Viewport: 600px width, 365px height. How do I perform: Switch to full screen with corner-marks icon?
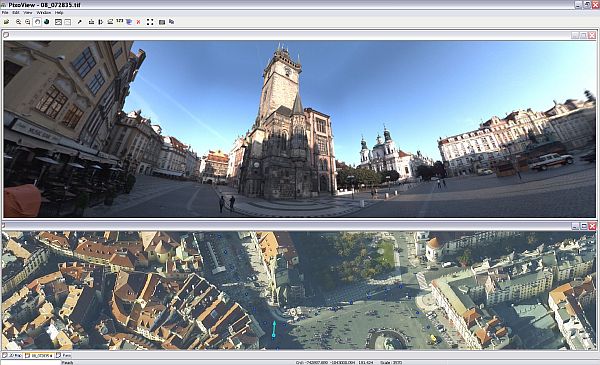150,22
